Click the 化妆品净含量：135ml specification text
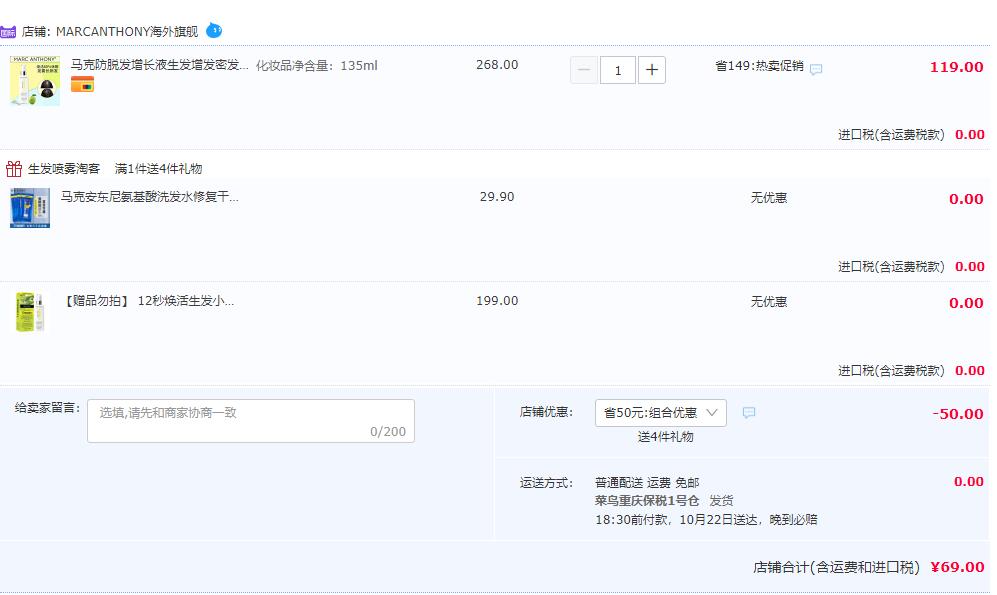Screen dimensions: 997x595 click(x=317, y=65)
